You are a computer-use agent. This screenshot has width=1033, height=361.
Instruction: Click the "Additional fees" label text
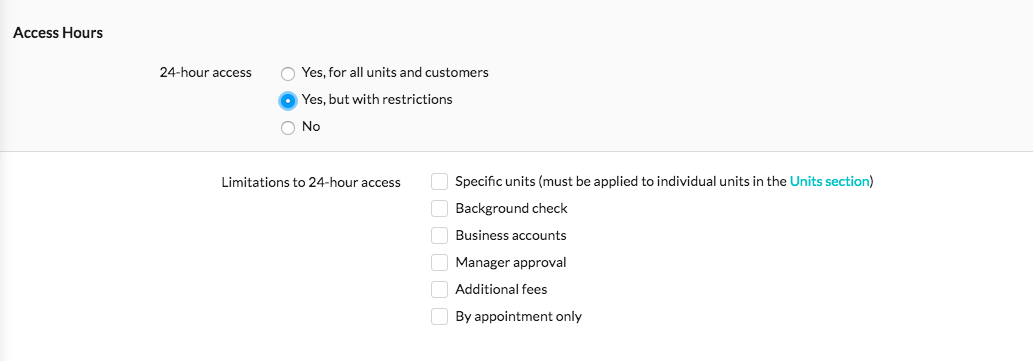[501, 289]
